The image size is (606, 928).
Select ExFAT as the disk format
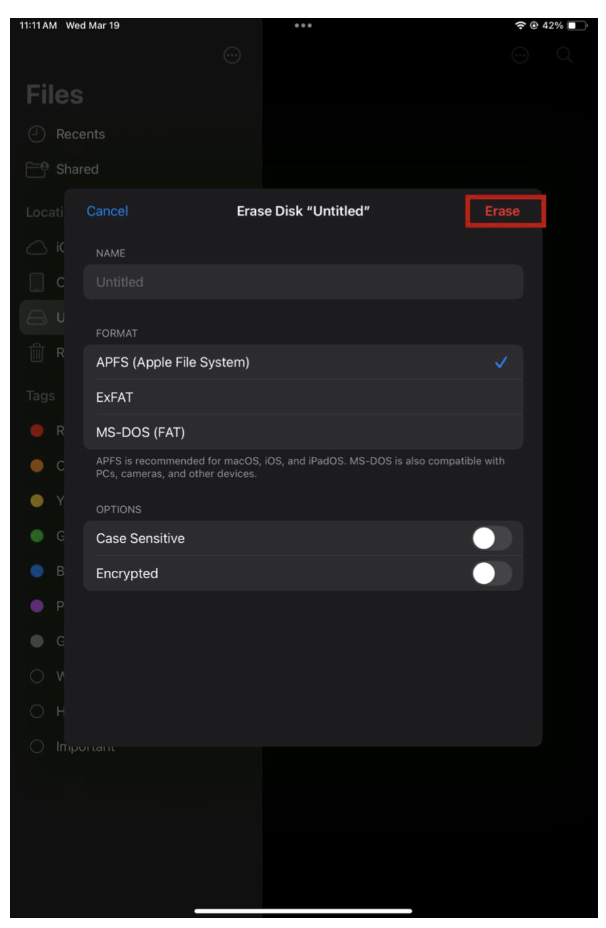302,397
